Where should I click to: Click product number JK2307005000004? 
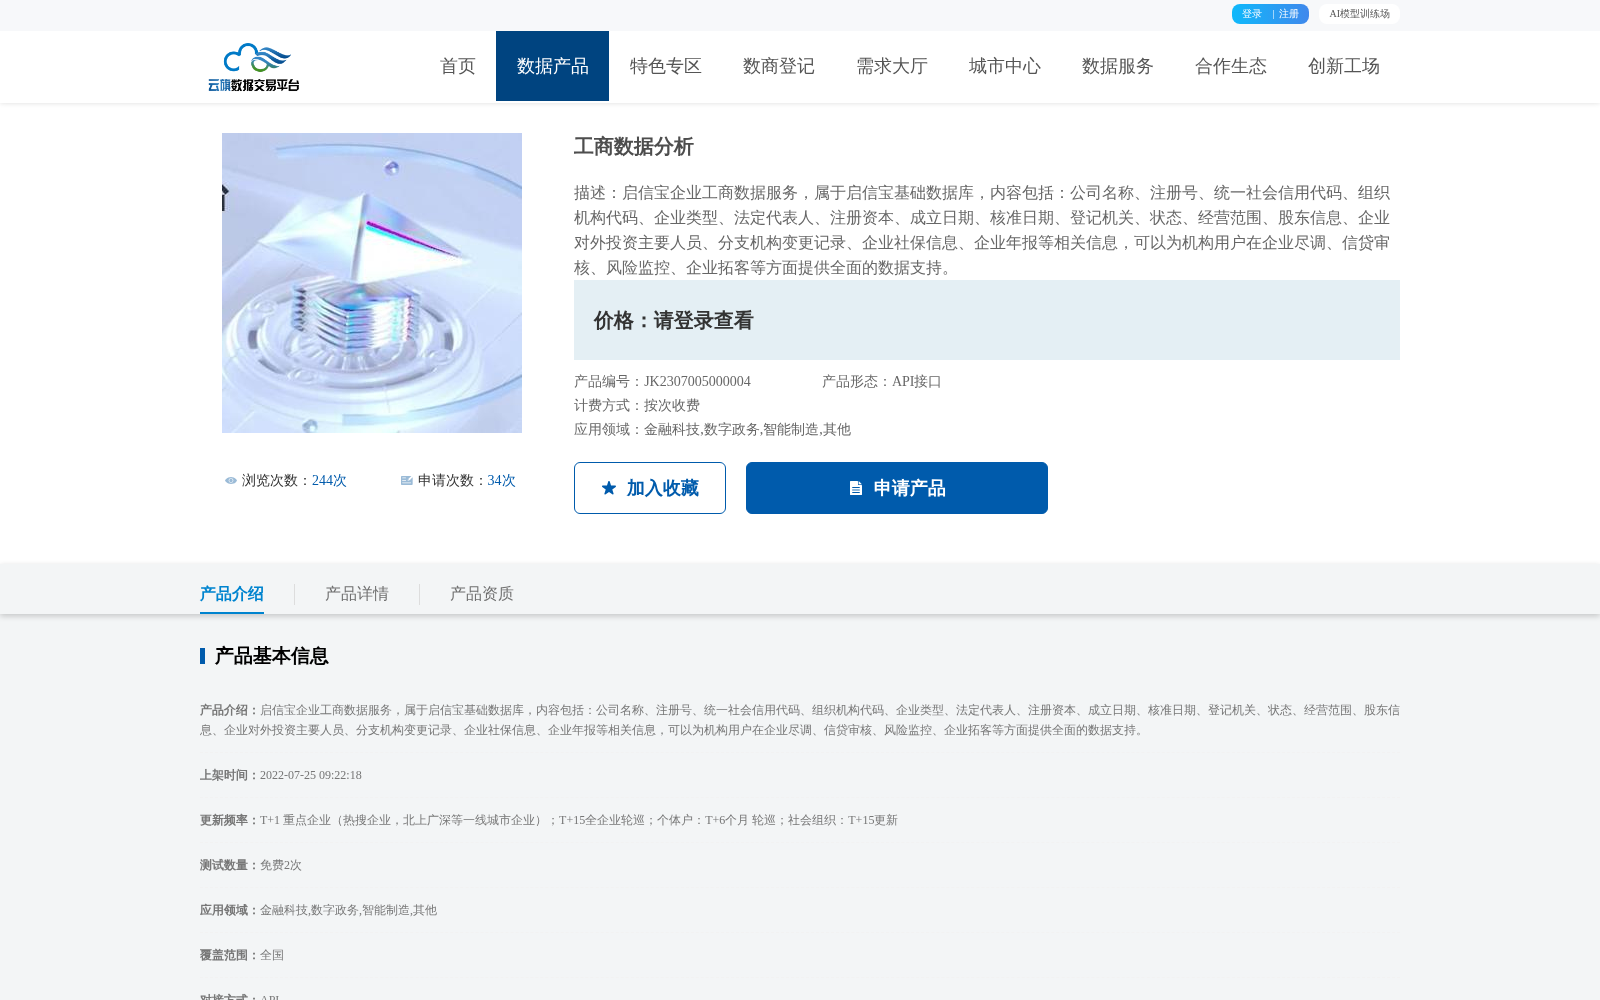point(697,382)
